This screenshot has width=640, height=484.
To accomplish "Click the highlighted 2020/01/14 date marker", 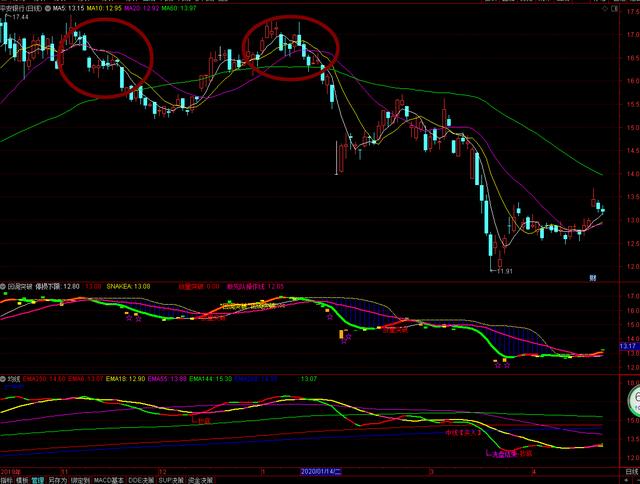I will [x=321, y=471].
